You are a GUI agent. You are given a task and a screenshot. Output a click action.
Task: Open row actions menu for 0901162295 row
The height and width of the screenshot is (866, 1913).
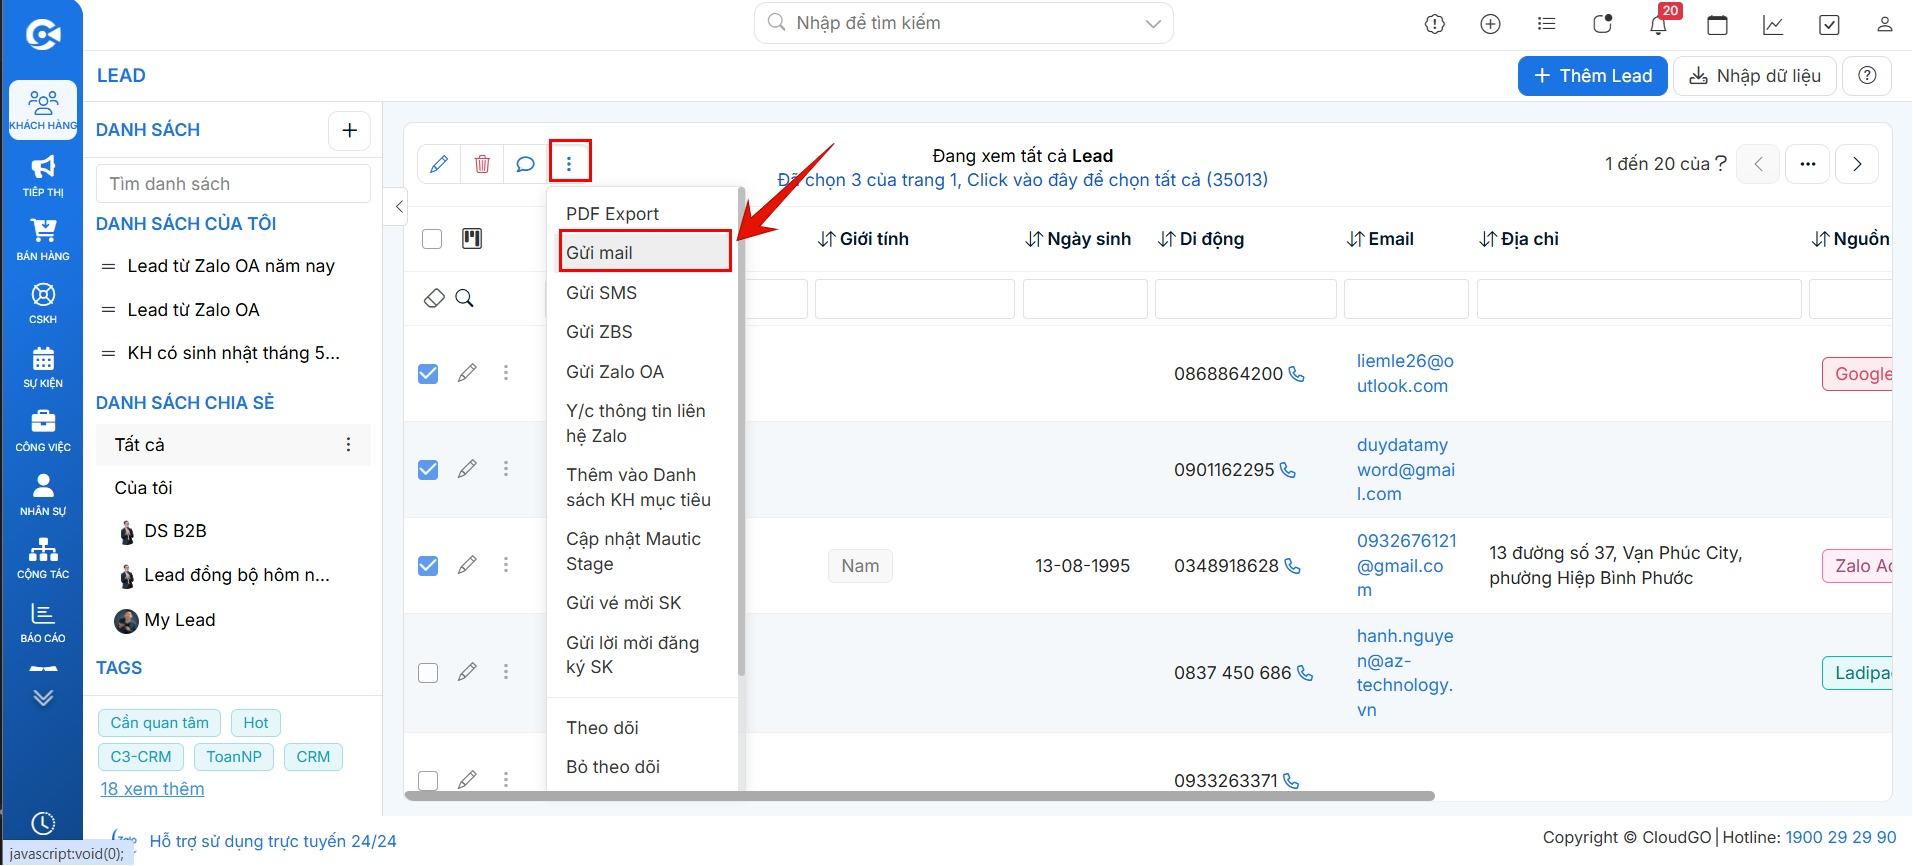tap(506, 469)
